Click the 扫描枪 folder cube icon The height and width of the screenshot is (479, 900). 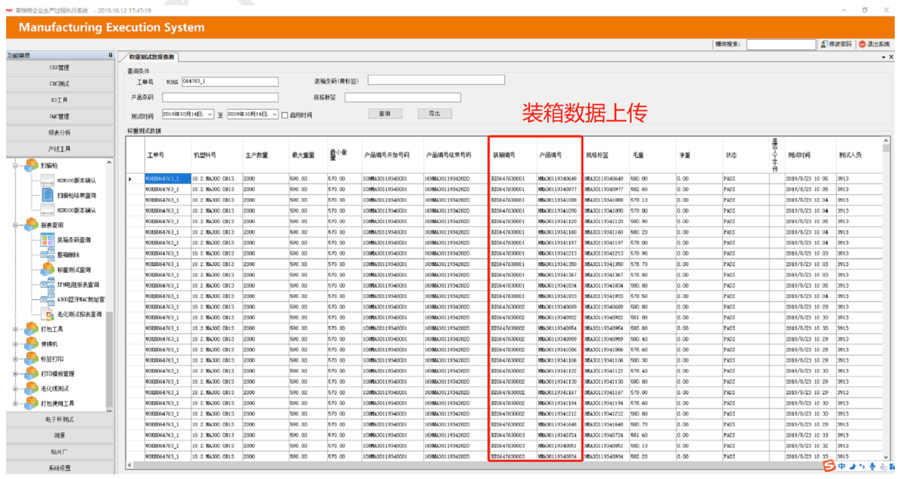coord(31,166)
